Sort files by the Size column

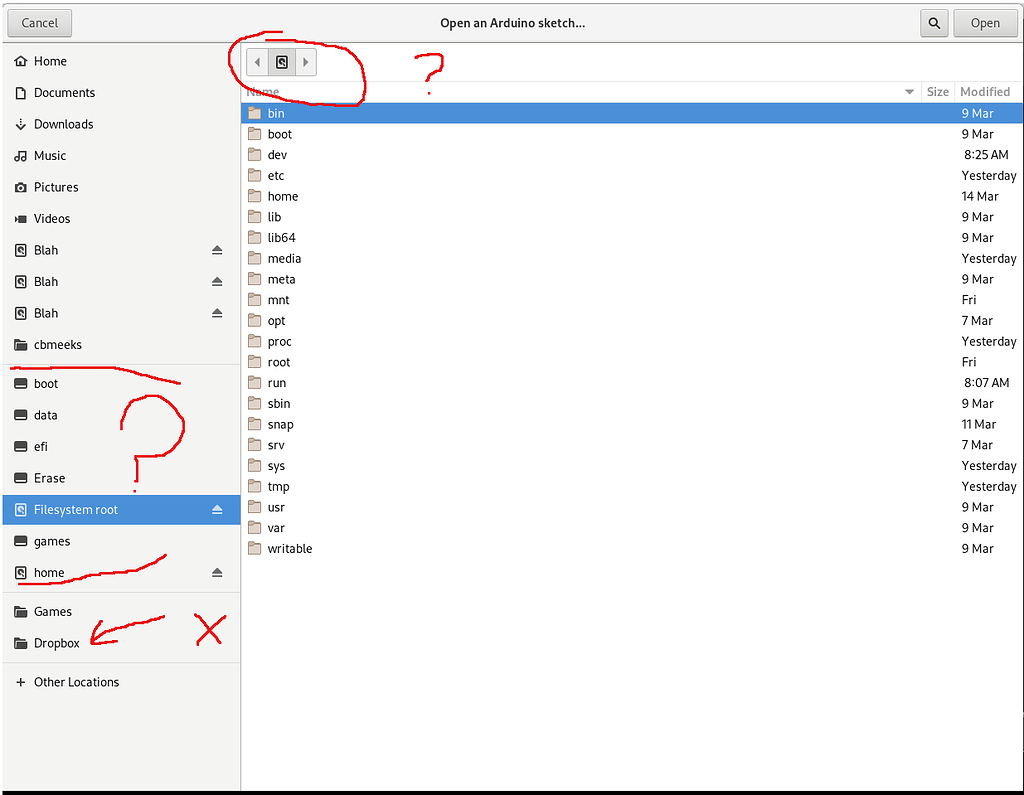coord(937,91)
